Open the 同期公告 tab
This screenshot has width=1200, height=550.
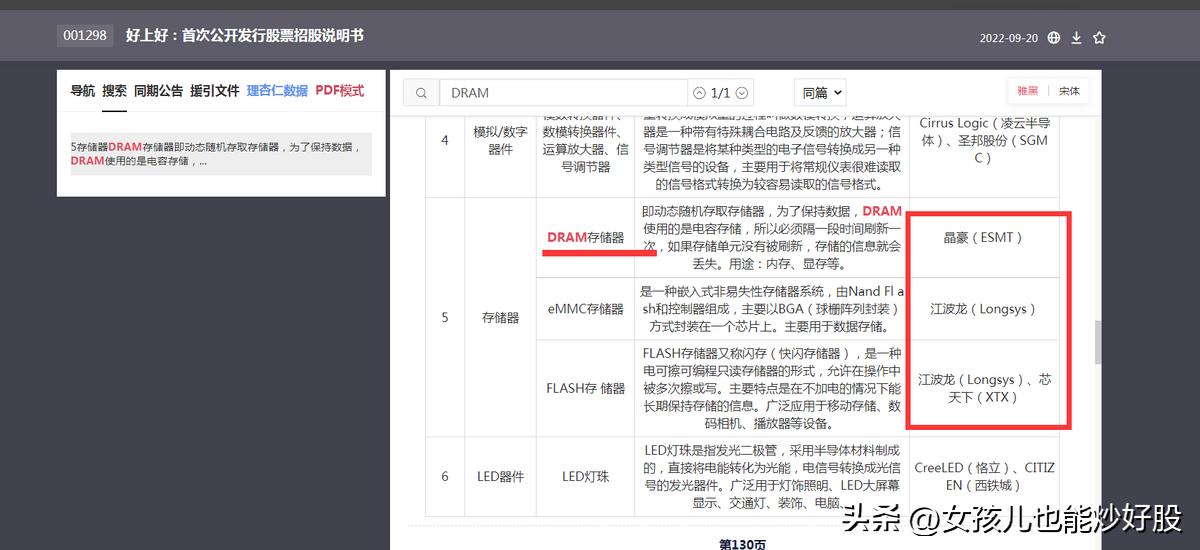[158, 90]
